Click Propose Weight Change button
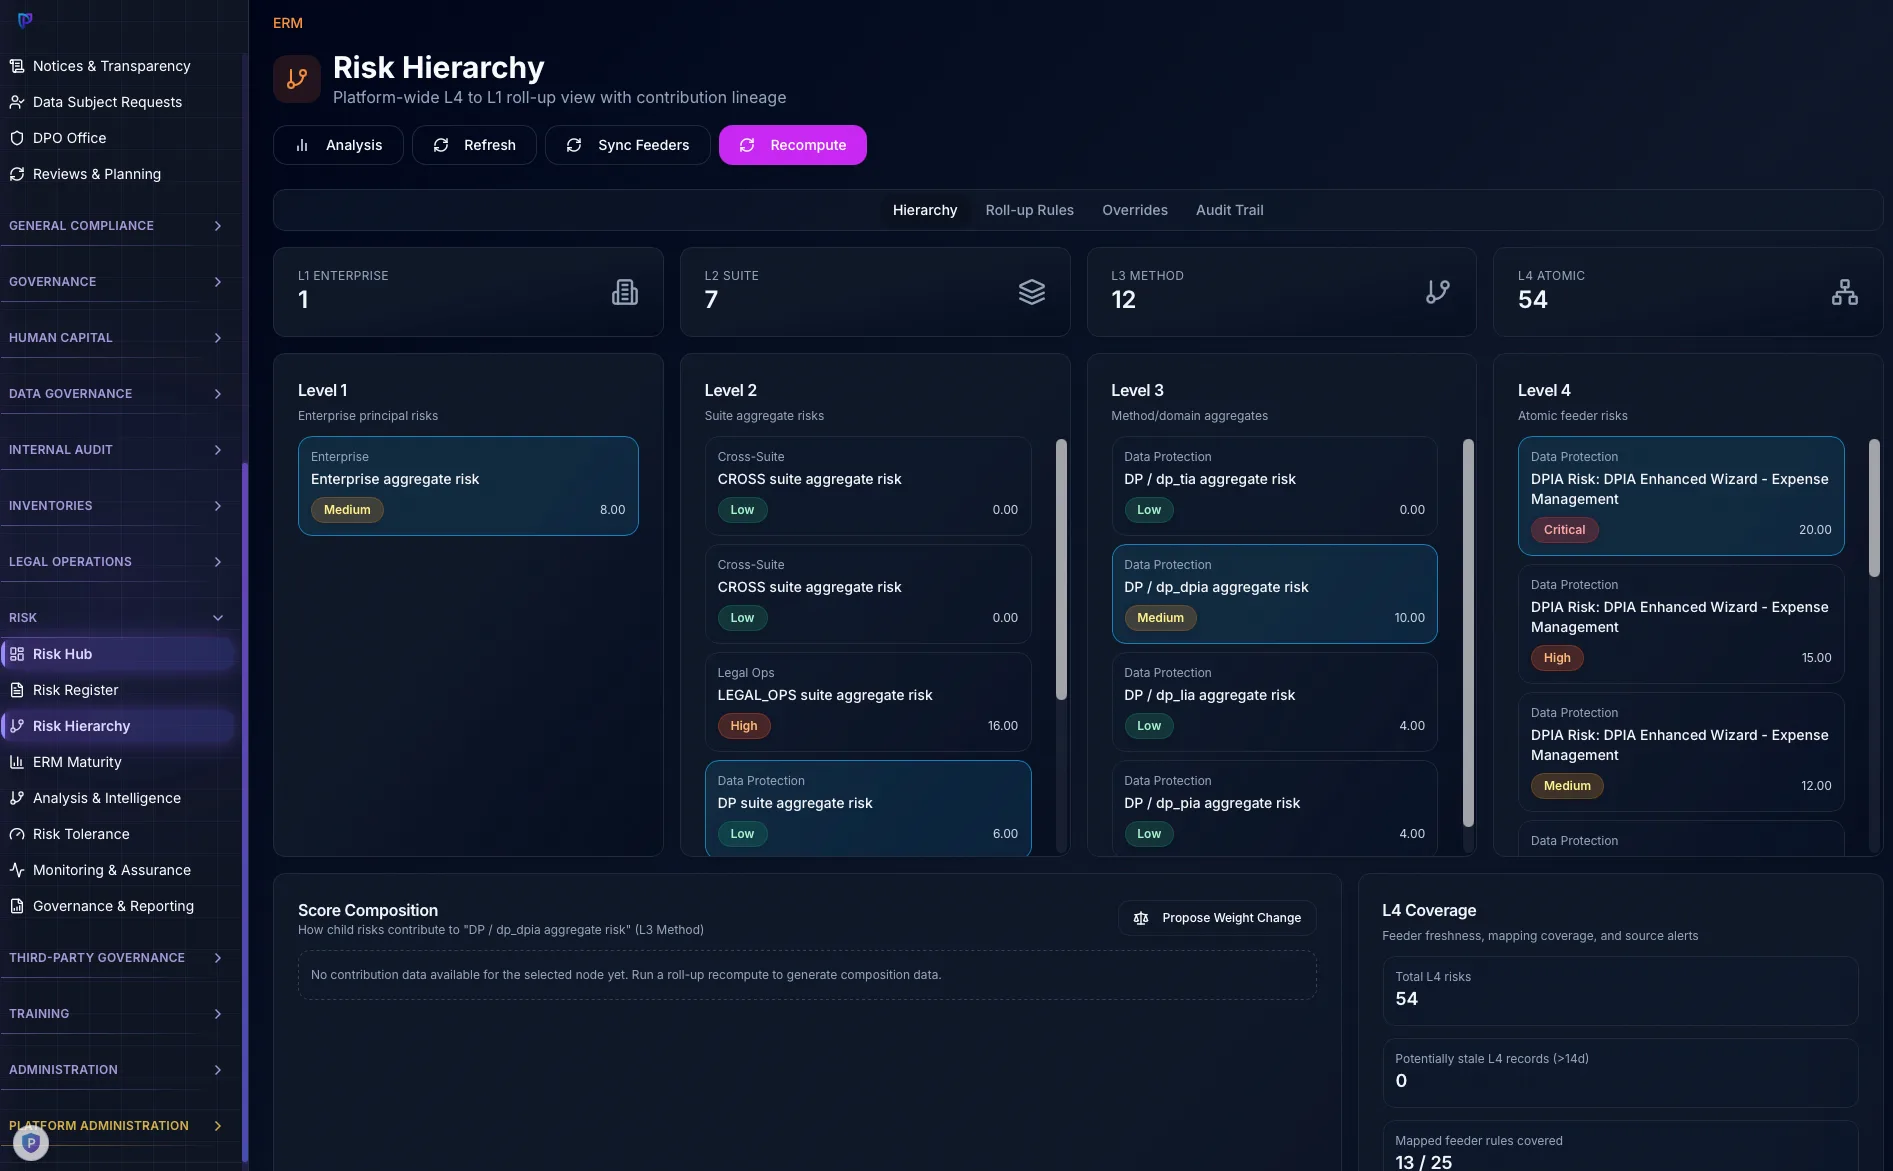The height and width of the screenshot is (1171, 1893). 1217,918
